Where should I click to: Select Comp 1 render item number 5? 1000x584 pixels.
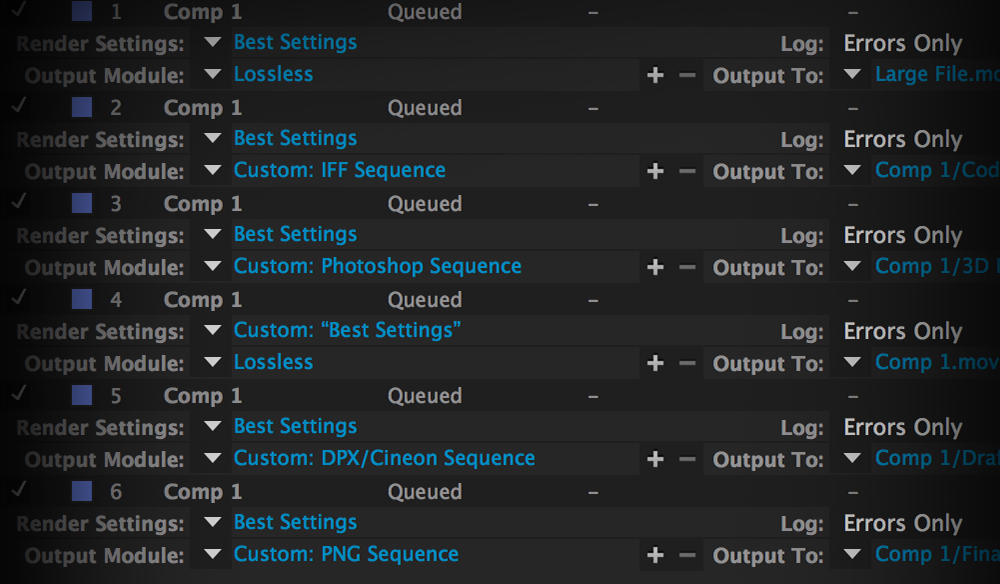(x=202, y=395)
